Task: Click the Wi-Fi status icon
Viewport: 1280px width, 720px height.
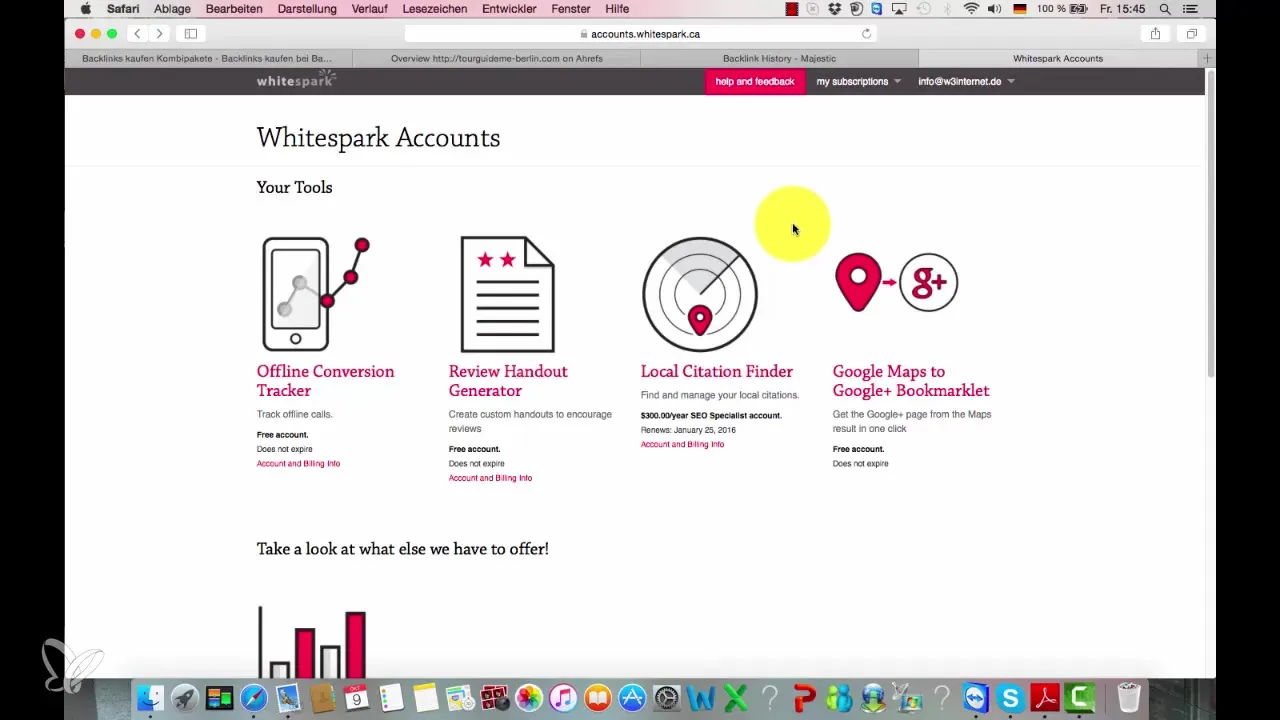Action: [x=971, y=9]
